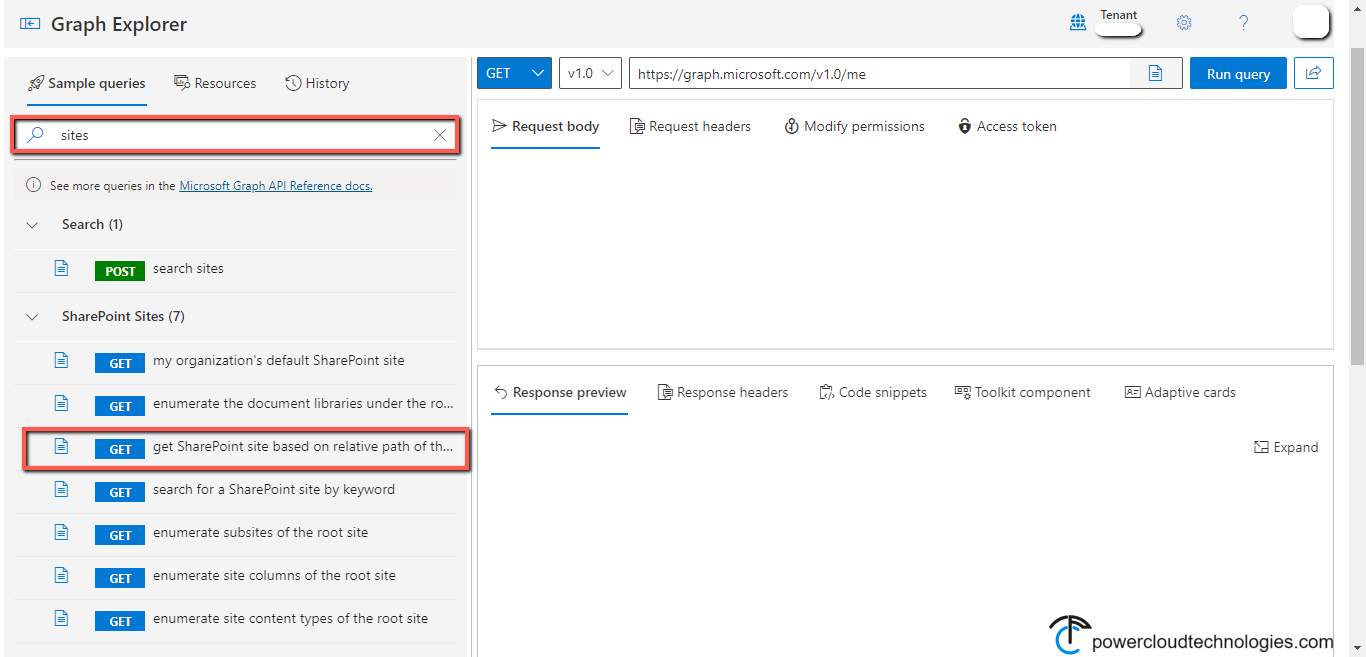Viewport: 1366px width, 657px height.
Task: Switch to Sample queries tab
Action: [86, 83]
